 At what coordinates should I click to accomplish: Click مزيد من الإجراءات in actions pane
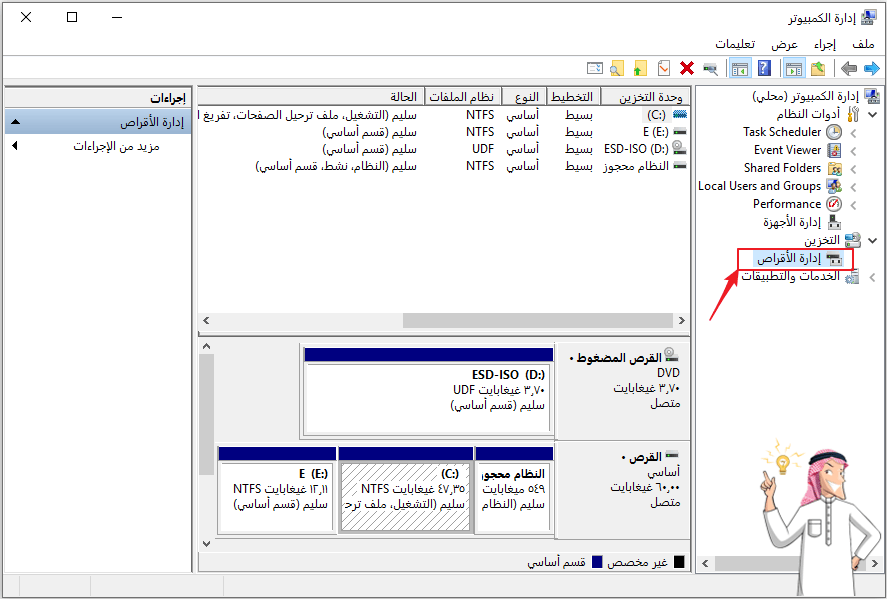(x=116, y=146)
